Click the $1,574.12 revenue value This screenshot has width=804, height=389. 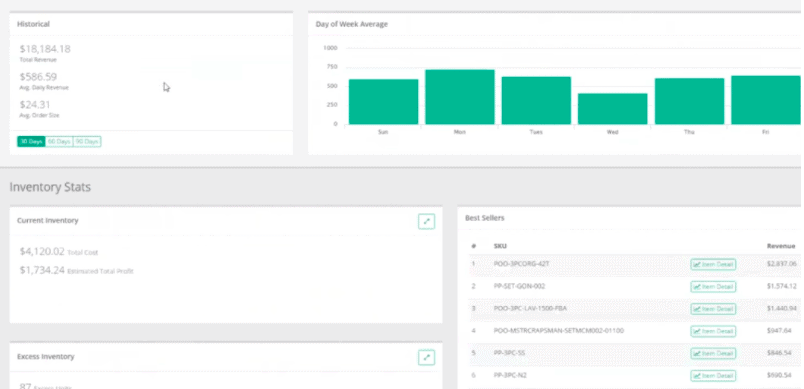coord(781,286)
